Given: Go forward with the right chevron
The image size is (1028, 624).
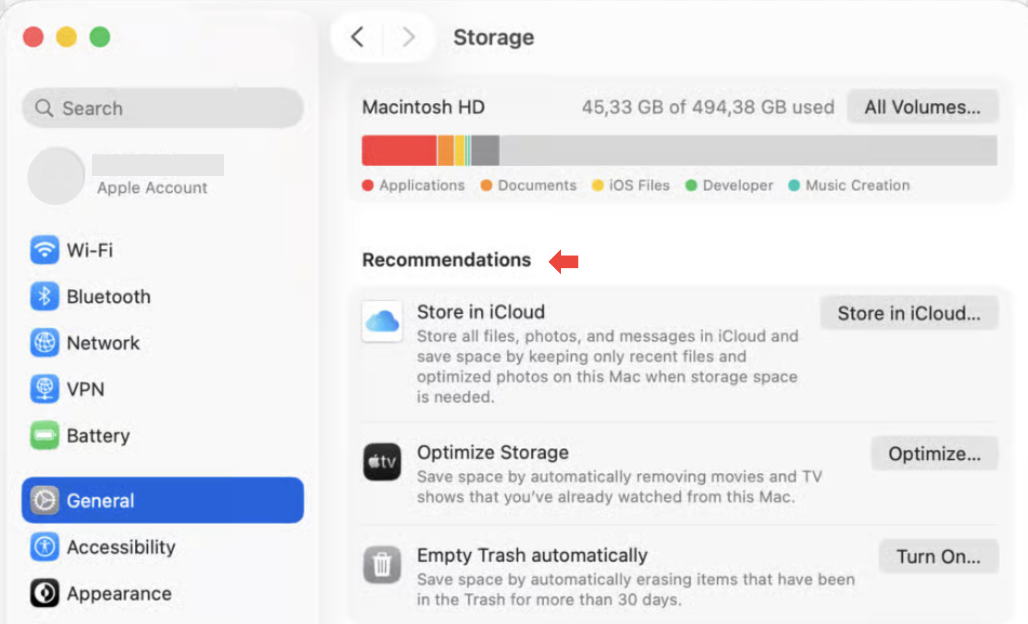Looking at the screenshot, I should coord(408,37).
